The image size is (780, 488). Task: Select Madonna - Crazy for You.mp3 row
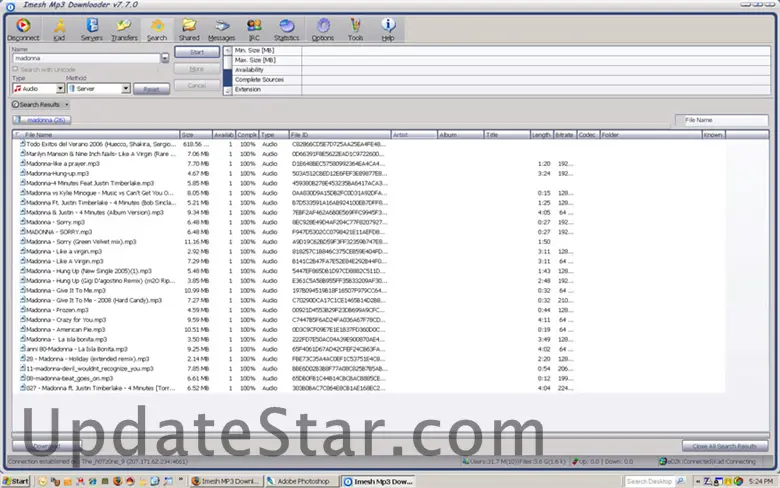point(368,319)
